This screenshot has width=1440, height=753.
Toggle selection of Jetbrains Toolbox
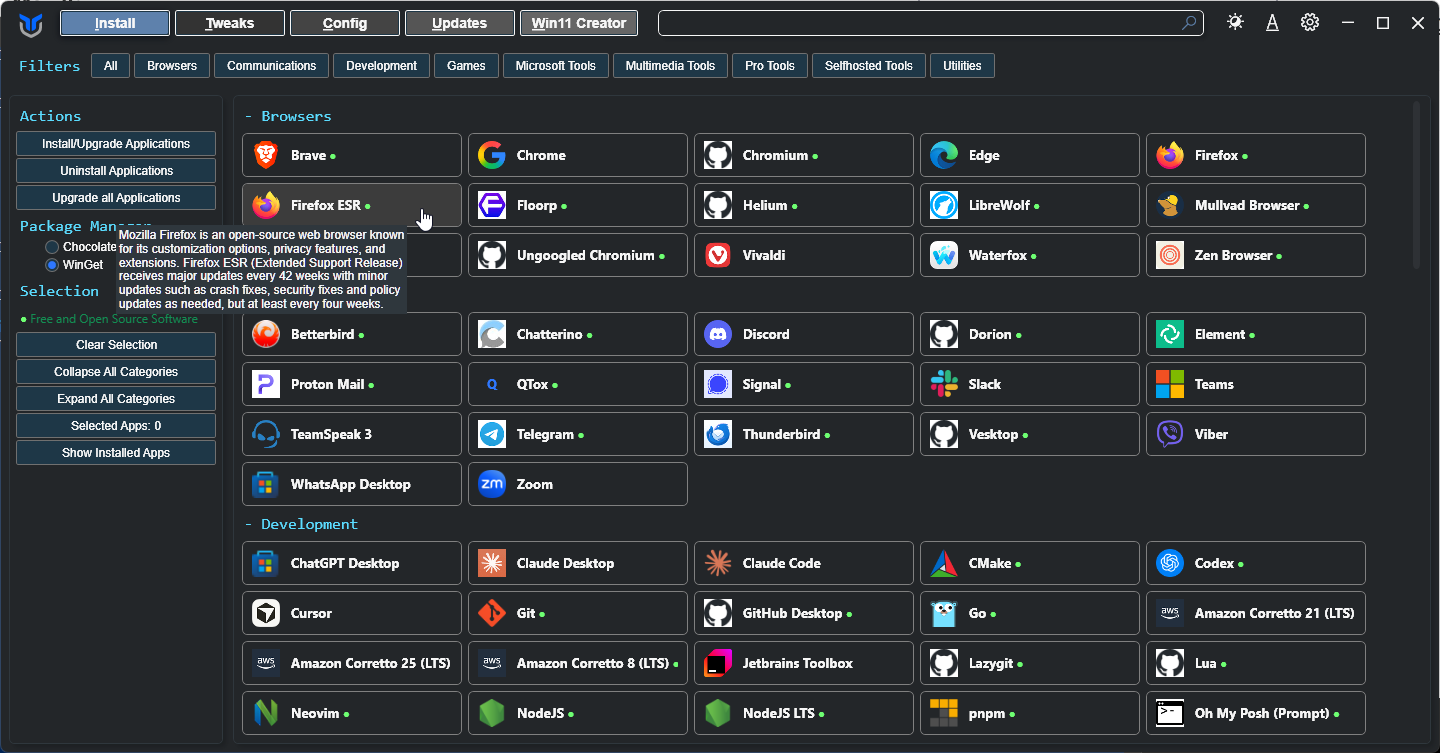(x=804, y=663)
